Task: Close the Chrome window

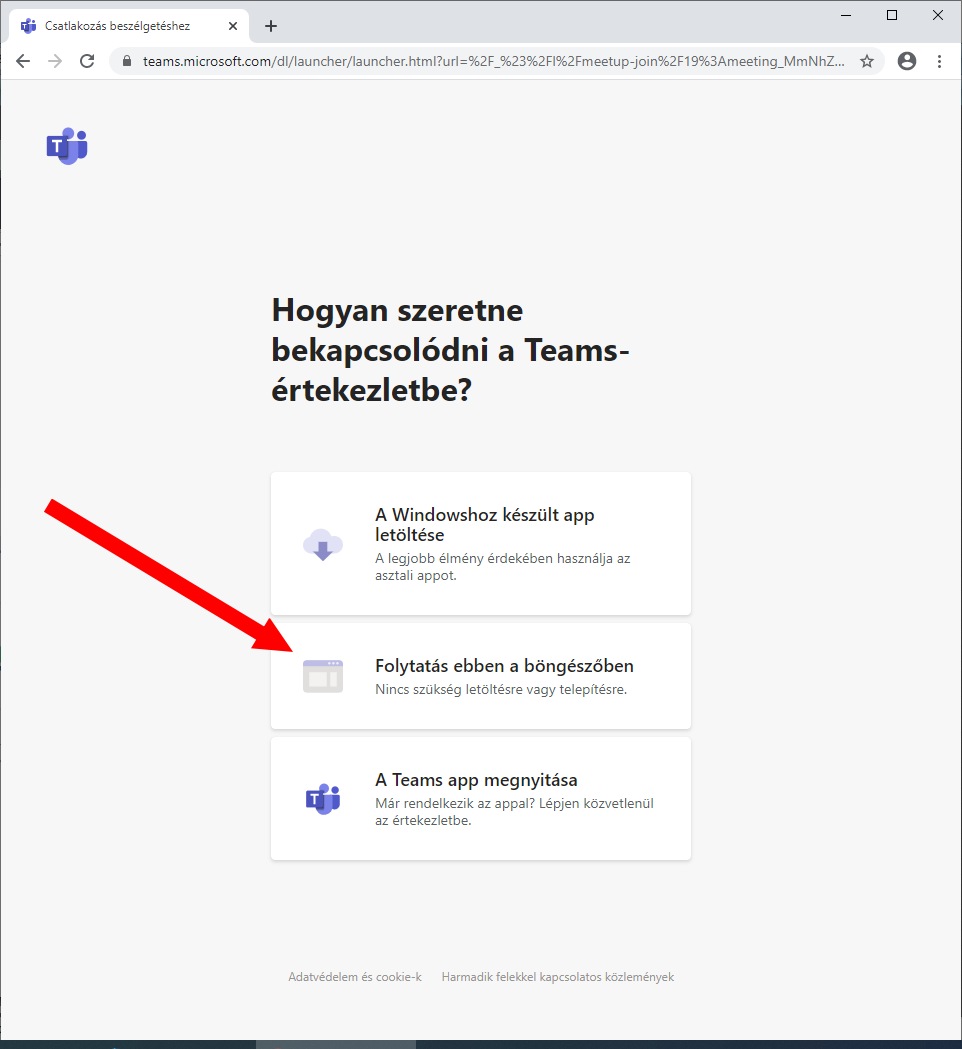Action: (938, 15)
